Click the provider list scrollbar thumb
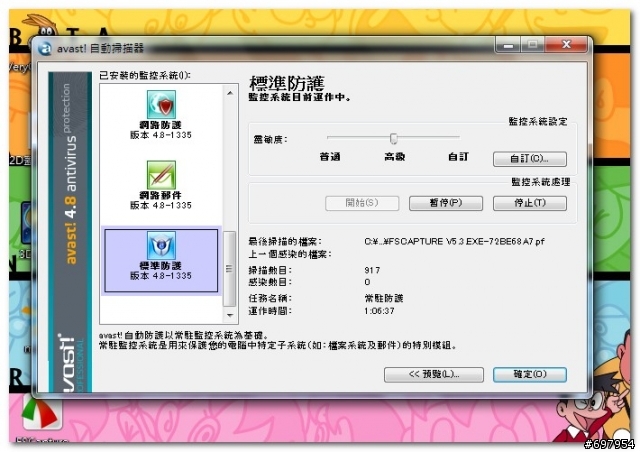 (230, 269)
